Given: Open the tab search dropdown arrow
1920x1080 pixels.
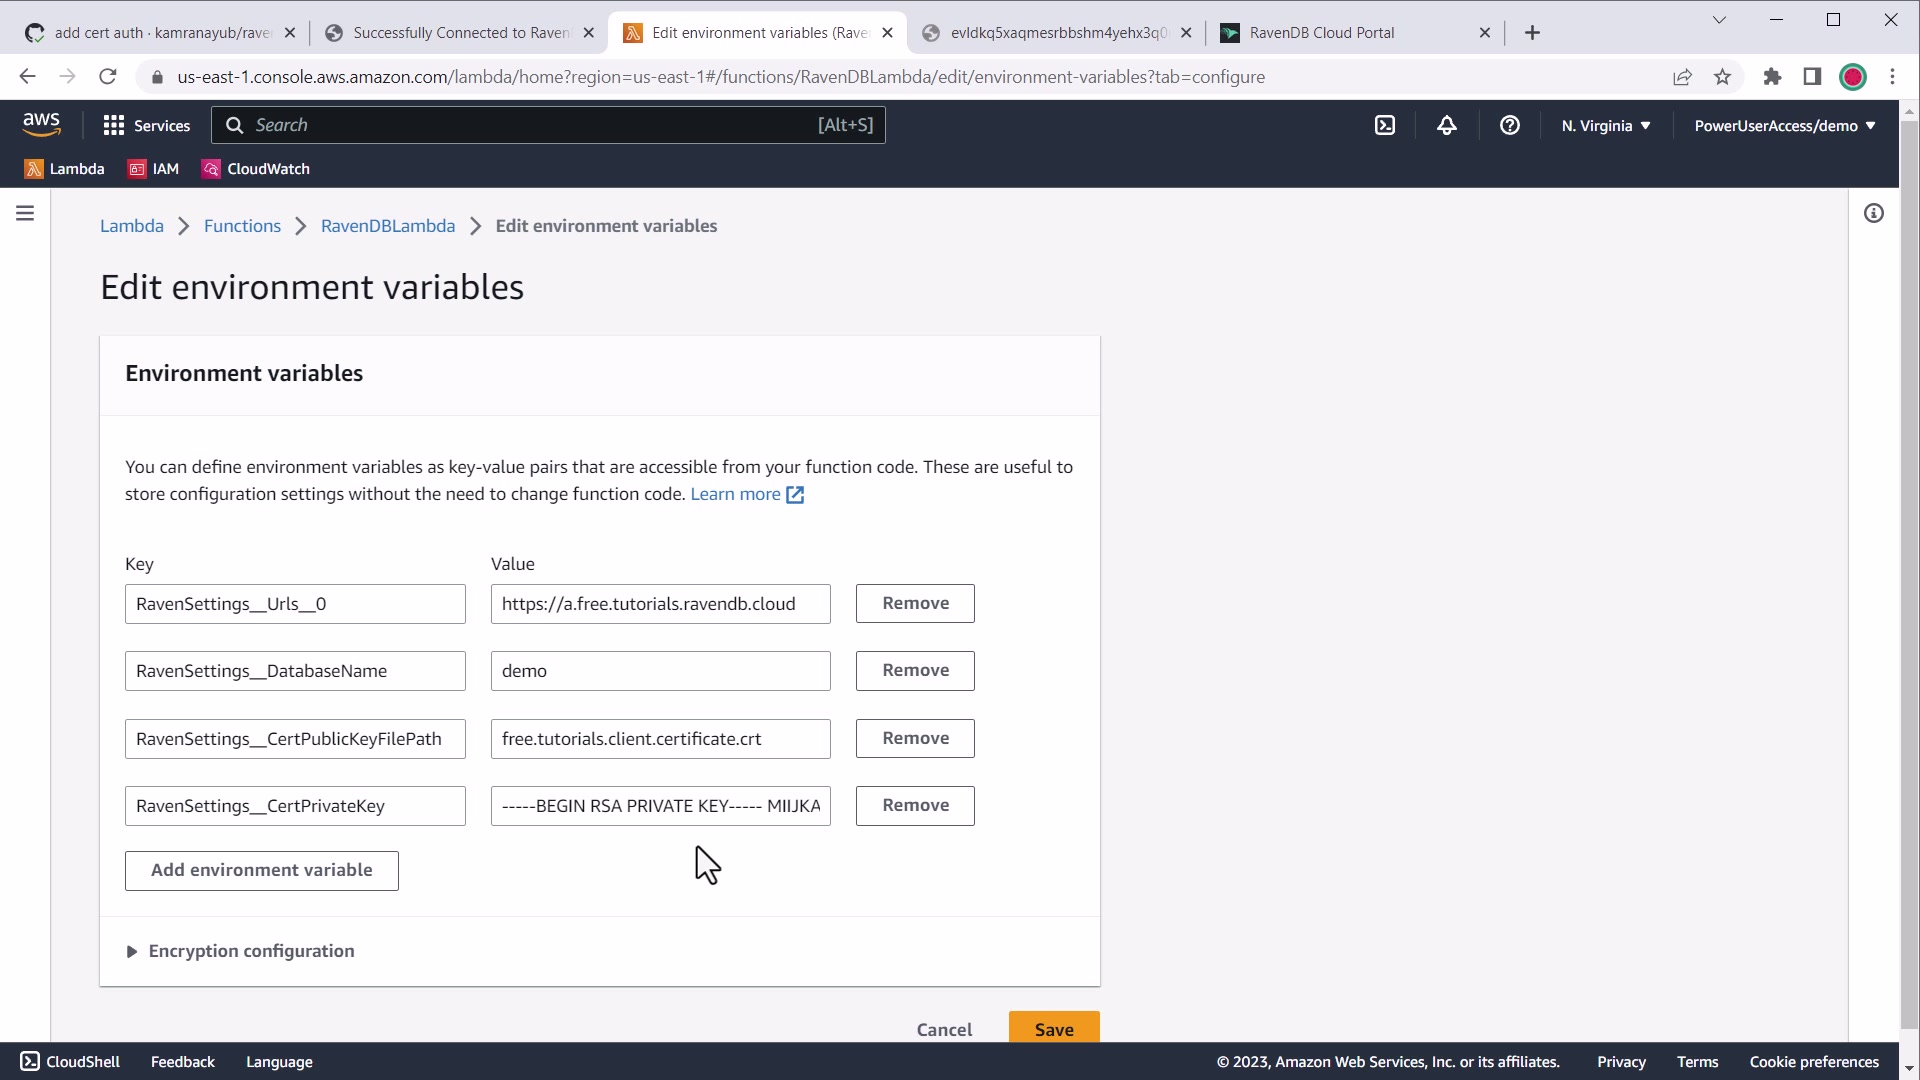Looking at the screenshot, I should coord(1720,20).
